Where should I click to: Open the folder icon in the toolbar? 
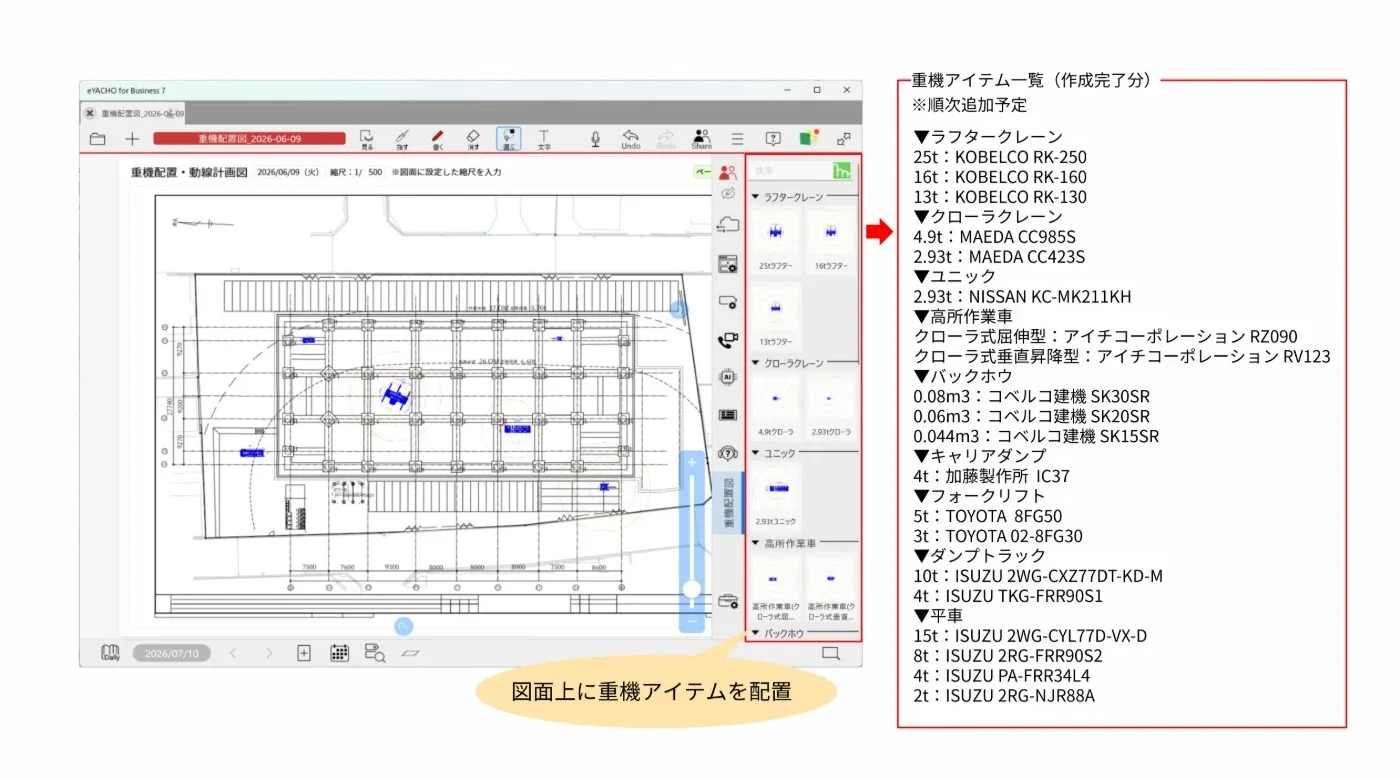pos(97,139)
